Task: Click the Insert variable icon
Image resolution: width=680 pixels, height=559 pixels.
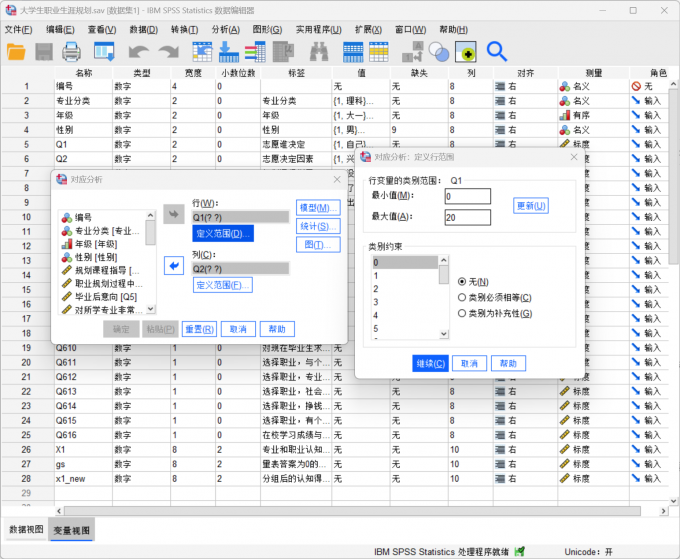Action: 379,52
